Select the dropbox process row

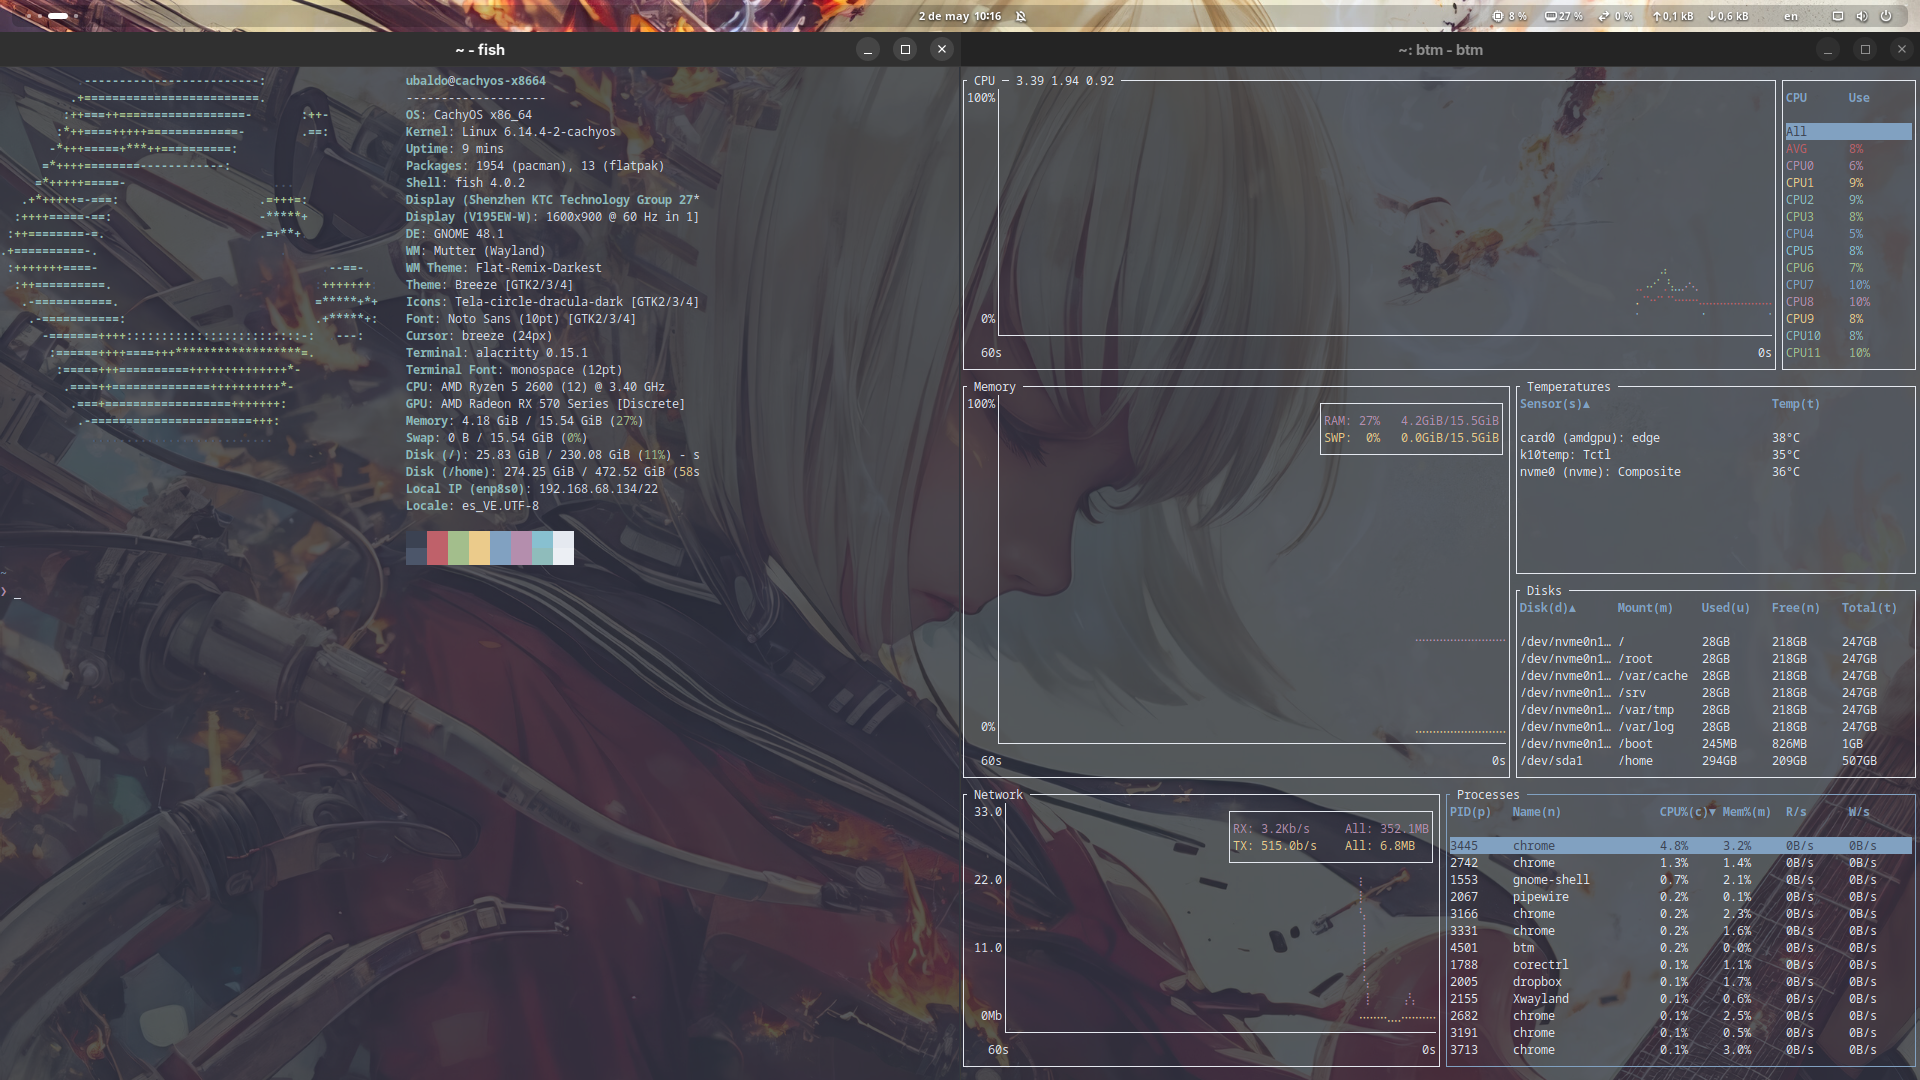1680,982
